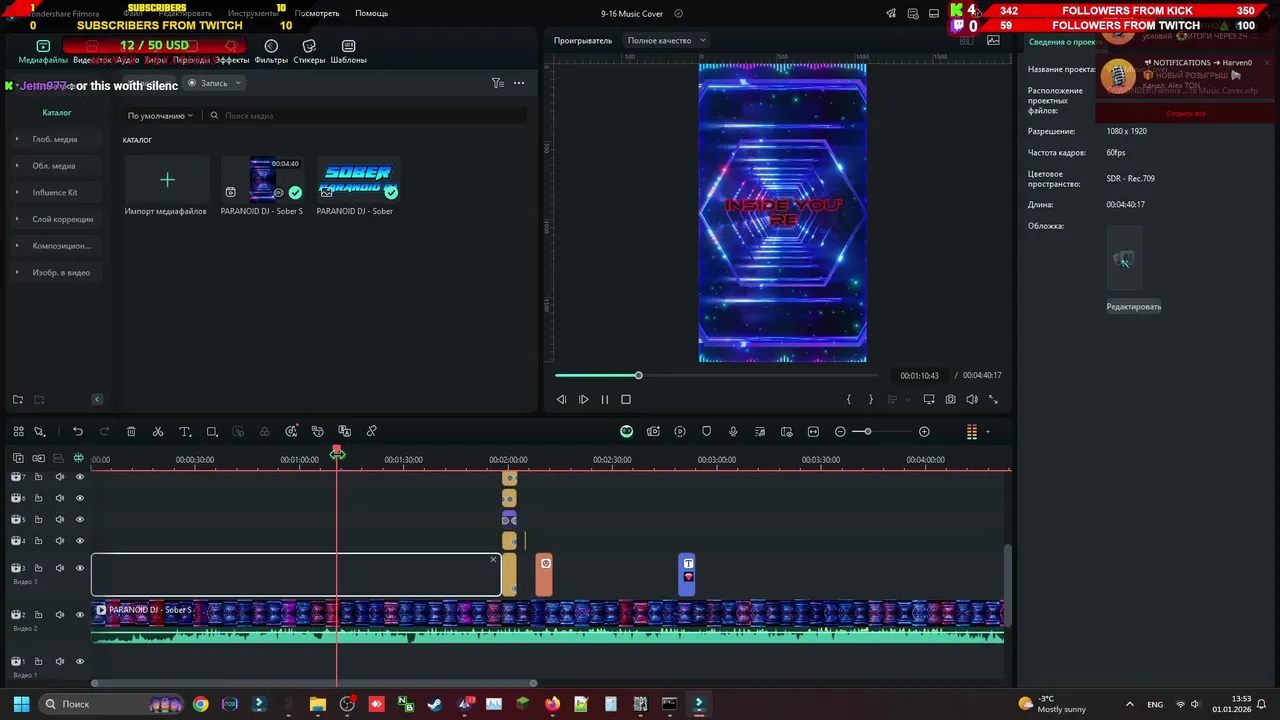
Task: Undo the last timeline action
Action: [78, 432]
